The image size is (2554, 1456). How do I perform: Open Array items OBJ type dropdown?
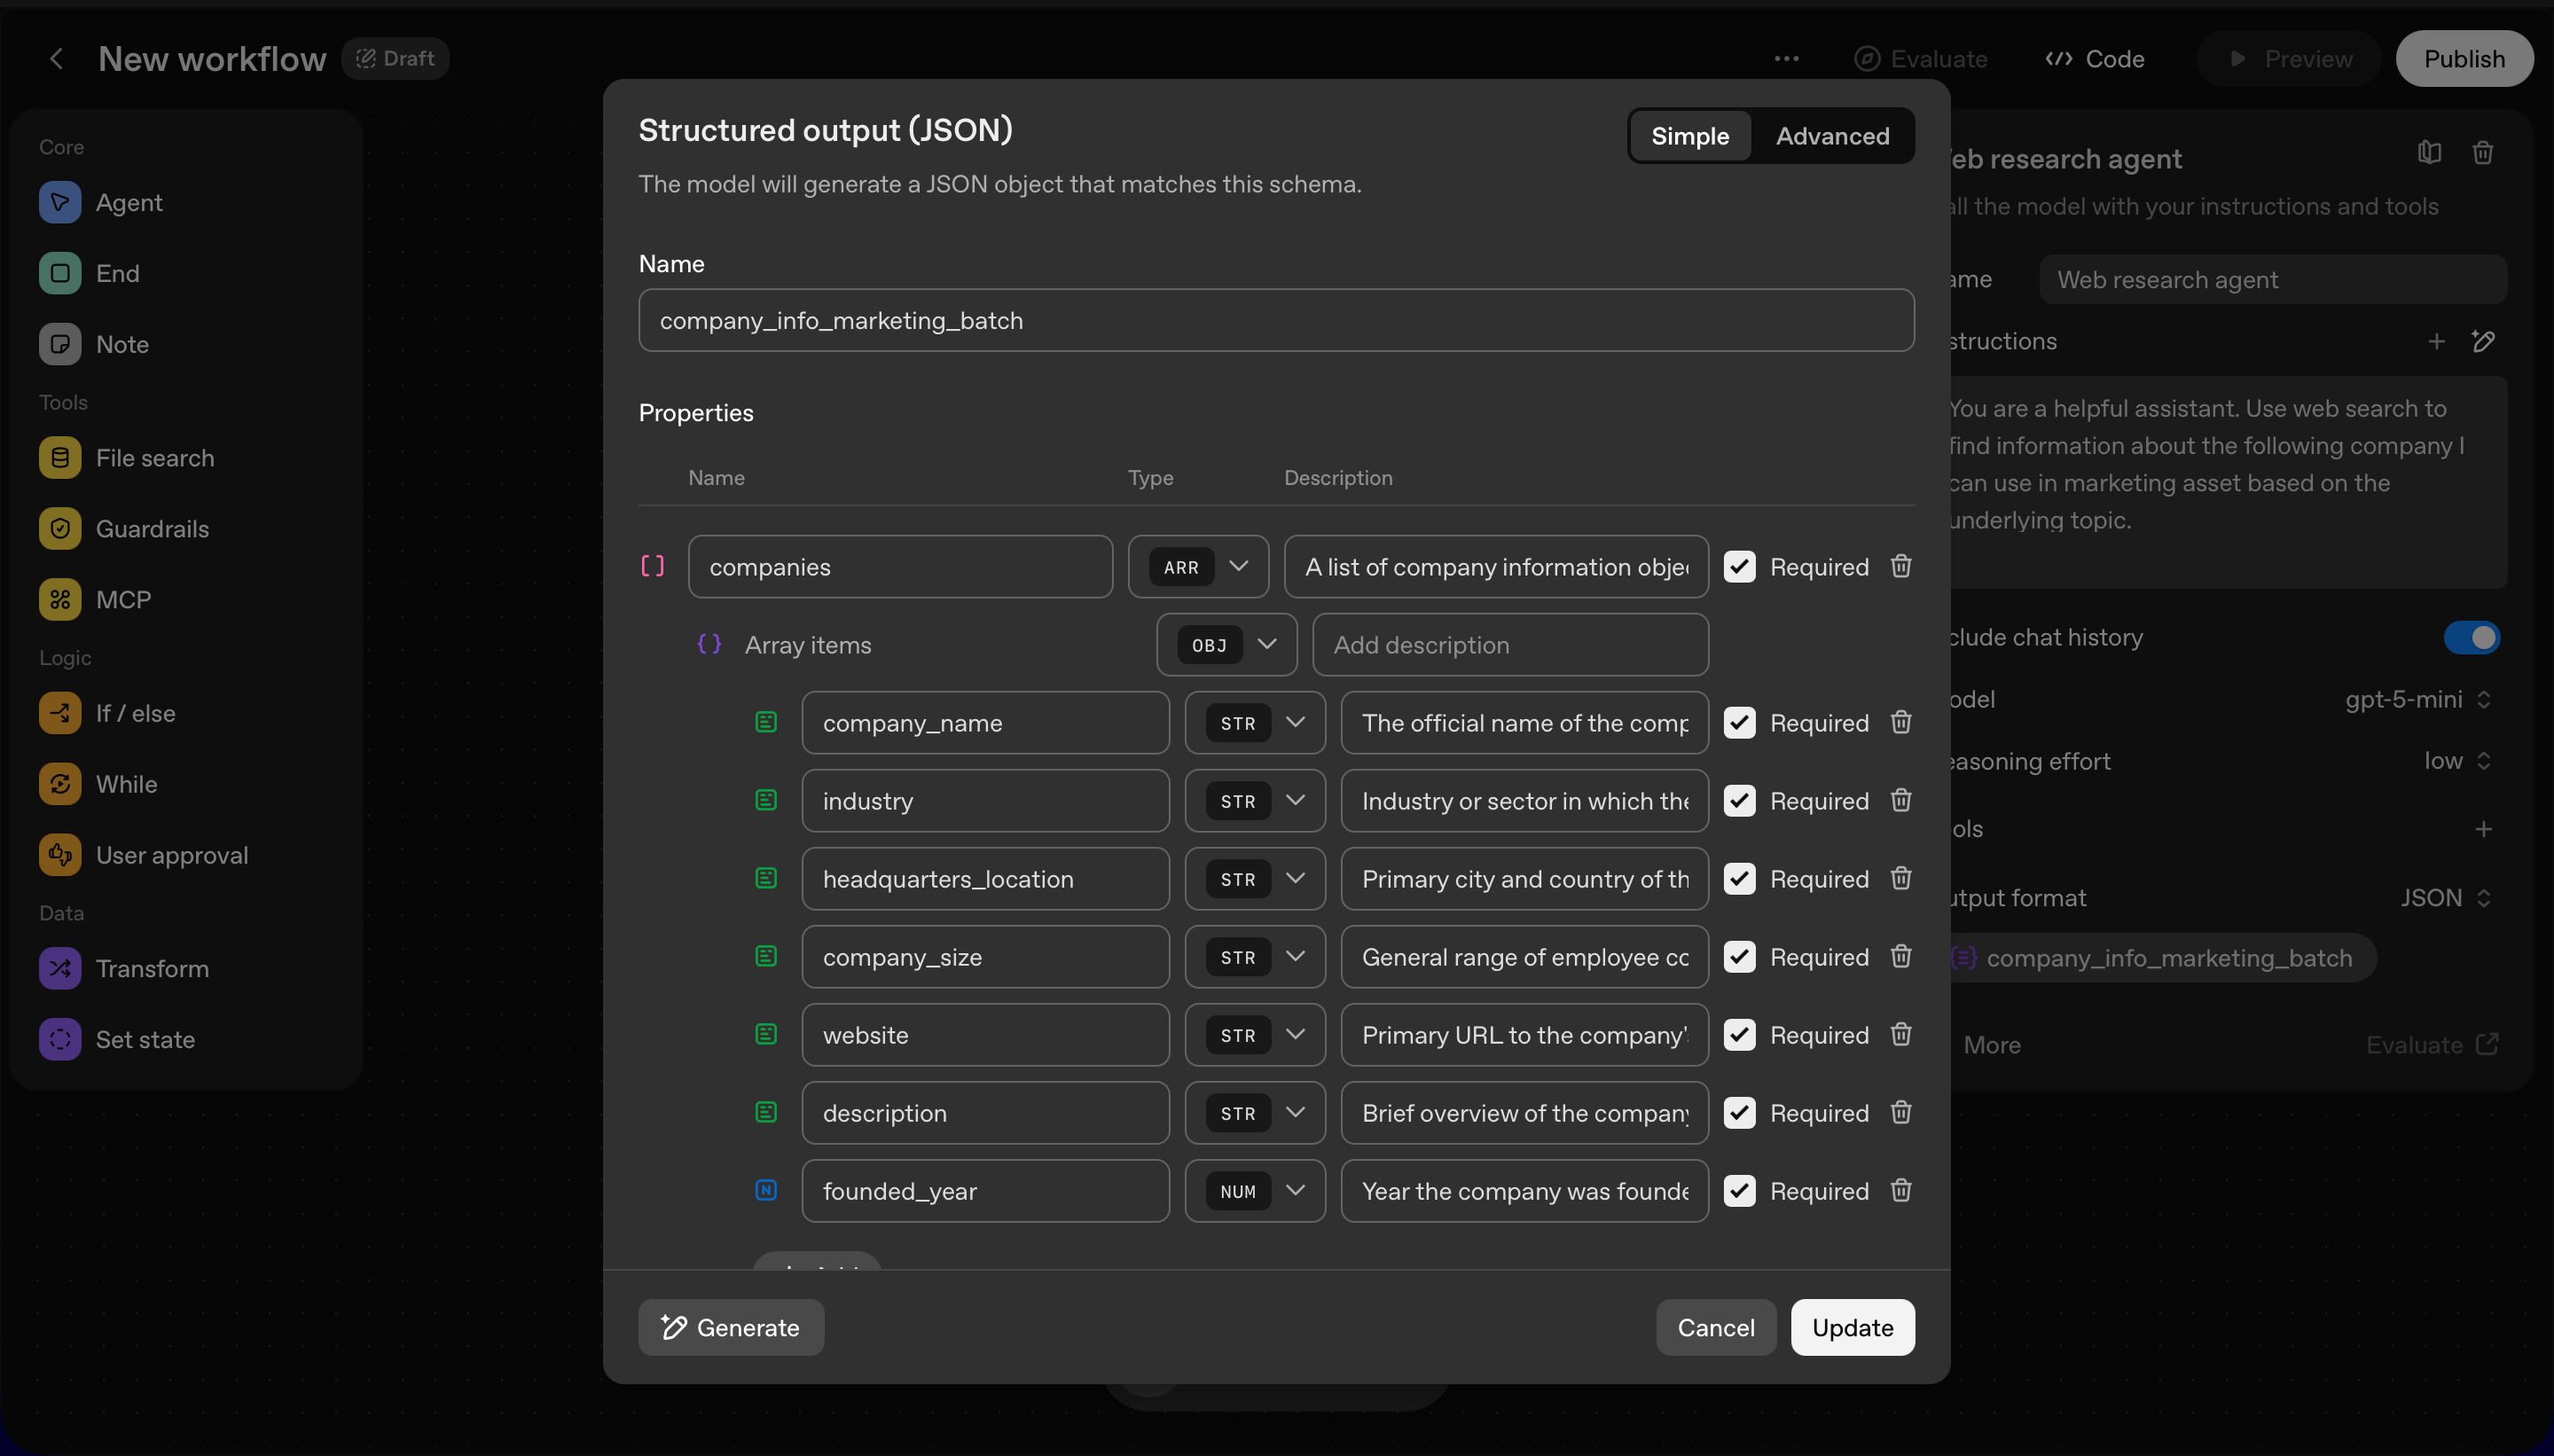tap(1226, 645)
